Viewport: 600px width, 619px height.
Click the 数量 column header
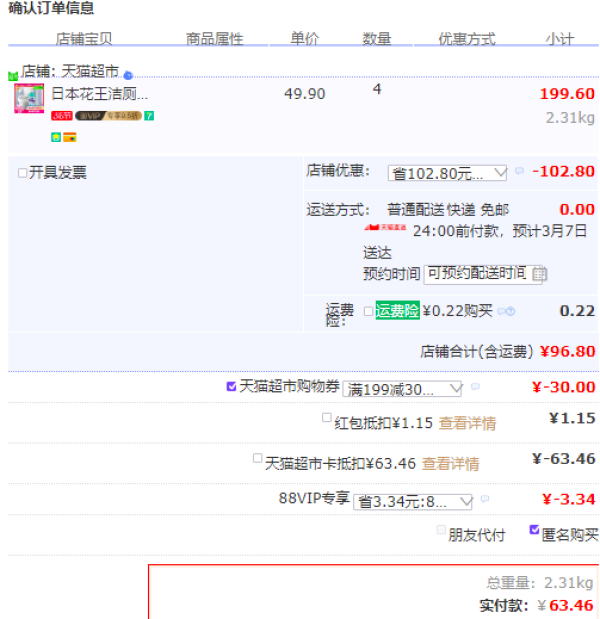[x=377, y=39]
